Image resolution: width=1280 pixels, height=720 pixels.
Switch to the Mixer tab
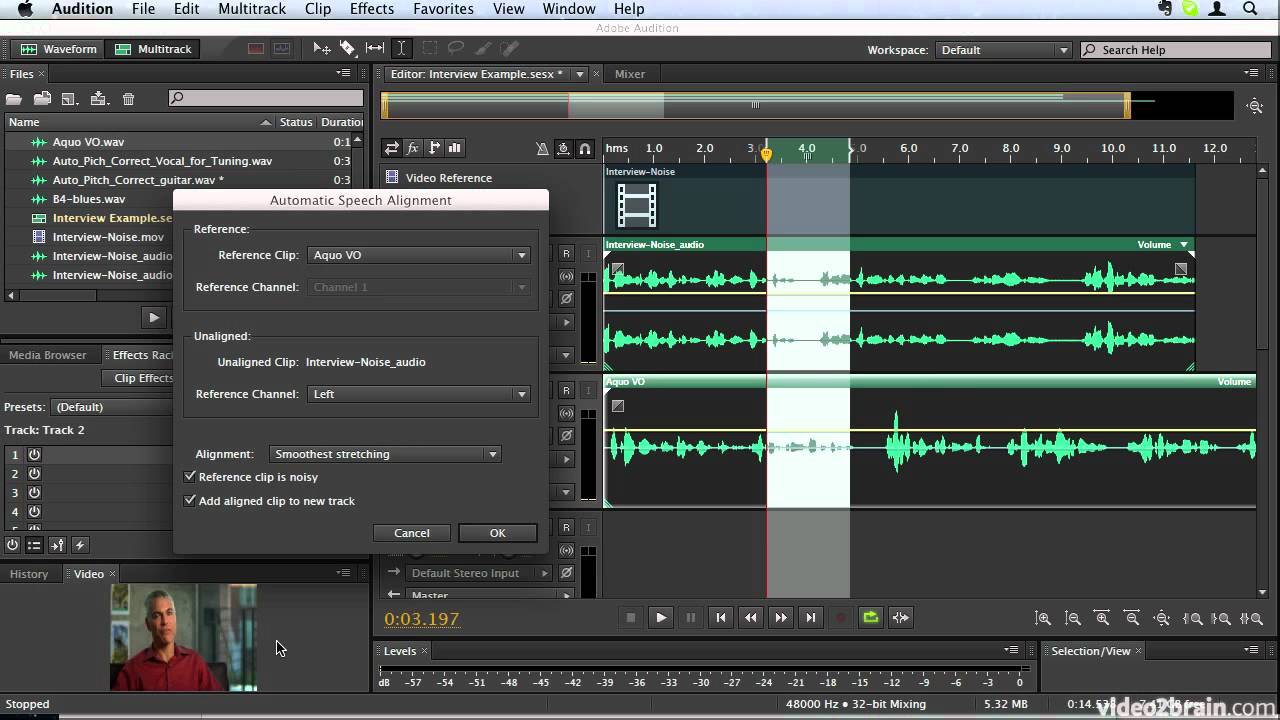tap(629, 74)
